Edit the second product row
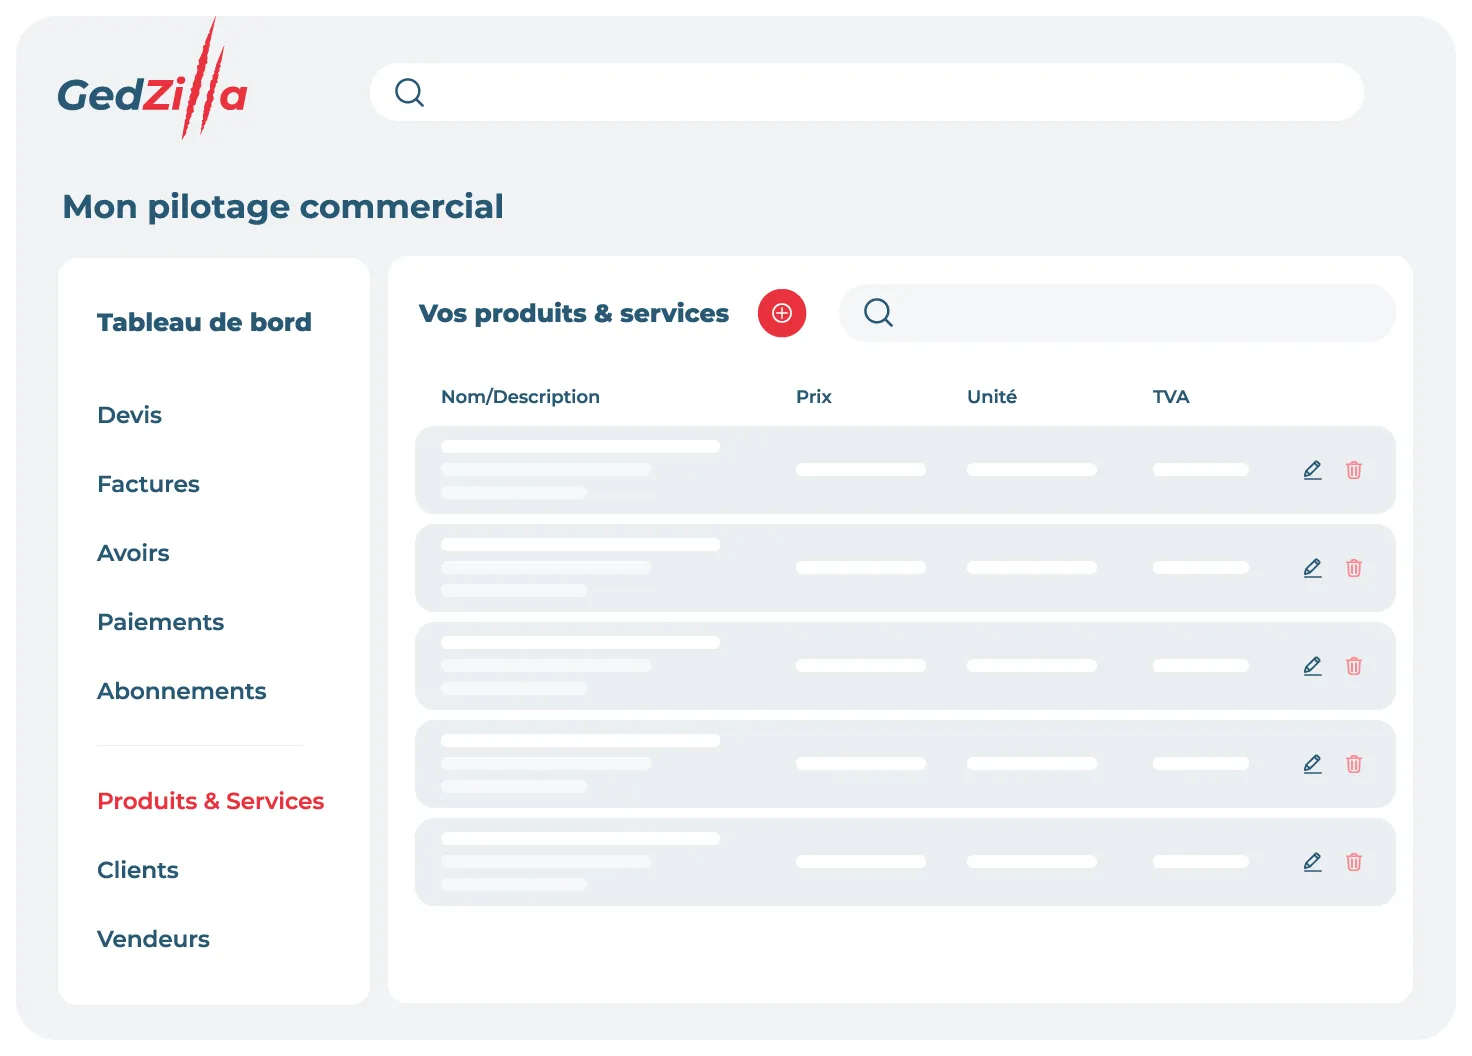 pyautogui.click(x=1313, y=568)
